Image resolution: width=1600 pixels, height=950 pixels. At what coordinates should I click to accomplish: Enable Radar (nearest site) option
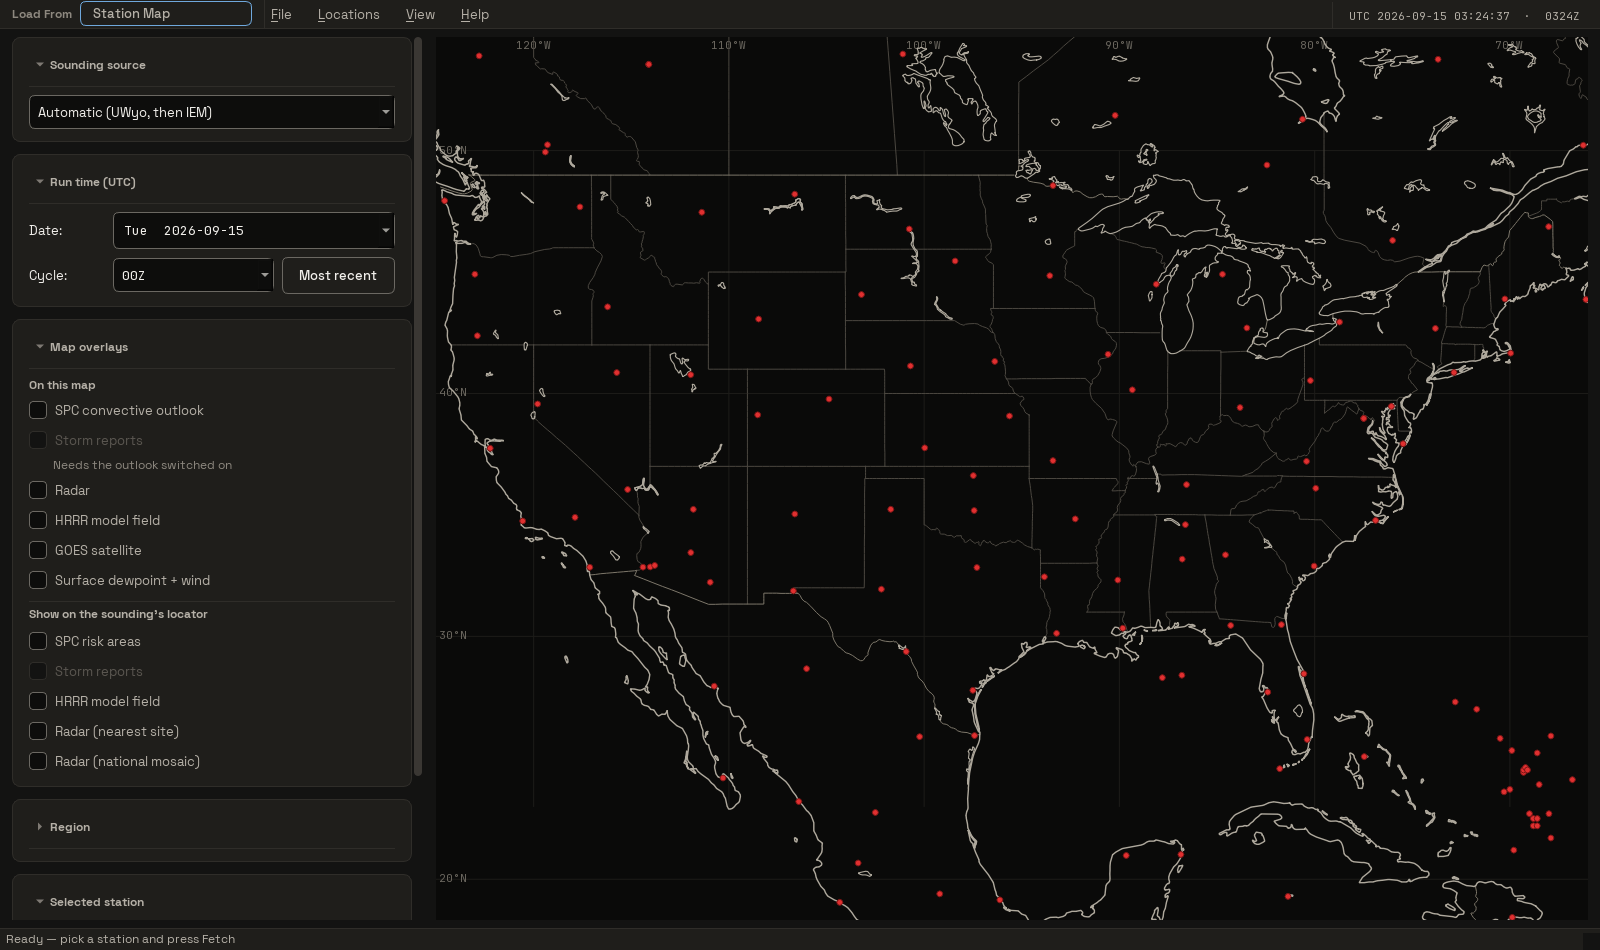pos(38,731)
